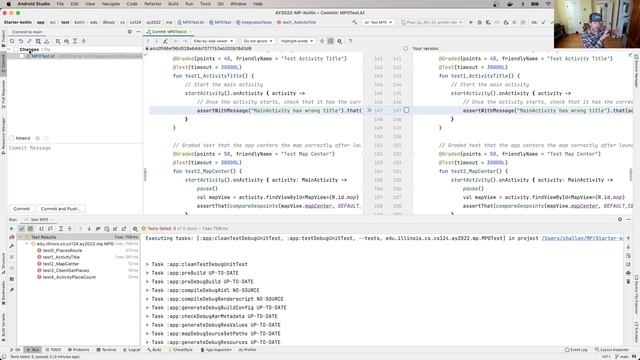This screenshot has width=640, height=360.
Task: Click the trash clear icon beside the console output
Action: (x=629, y=282)
